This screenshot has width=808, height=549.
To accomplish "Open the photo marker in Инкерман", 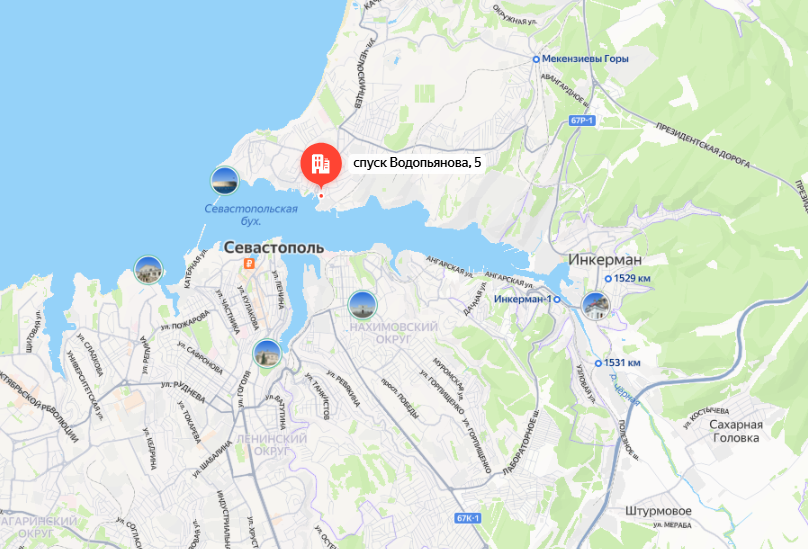I will [x=596, y=305].
